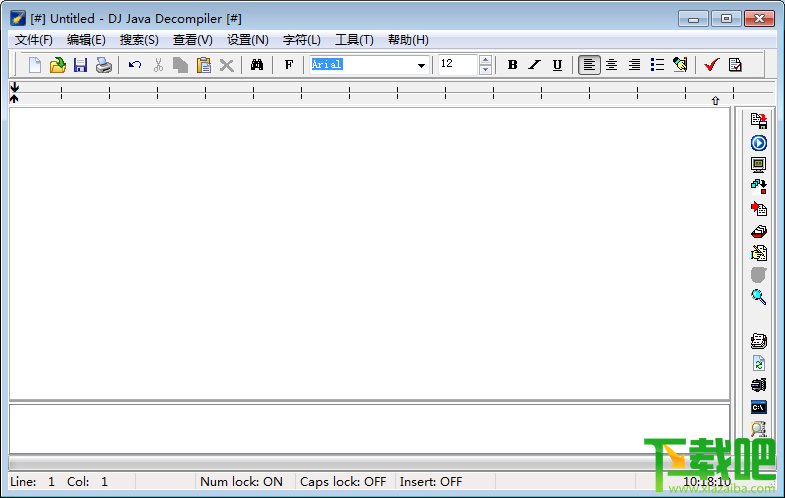
Task: Save the file with floppy disk icon
Action: (x=80, y=65)
